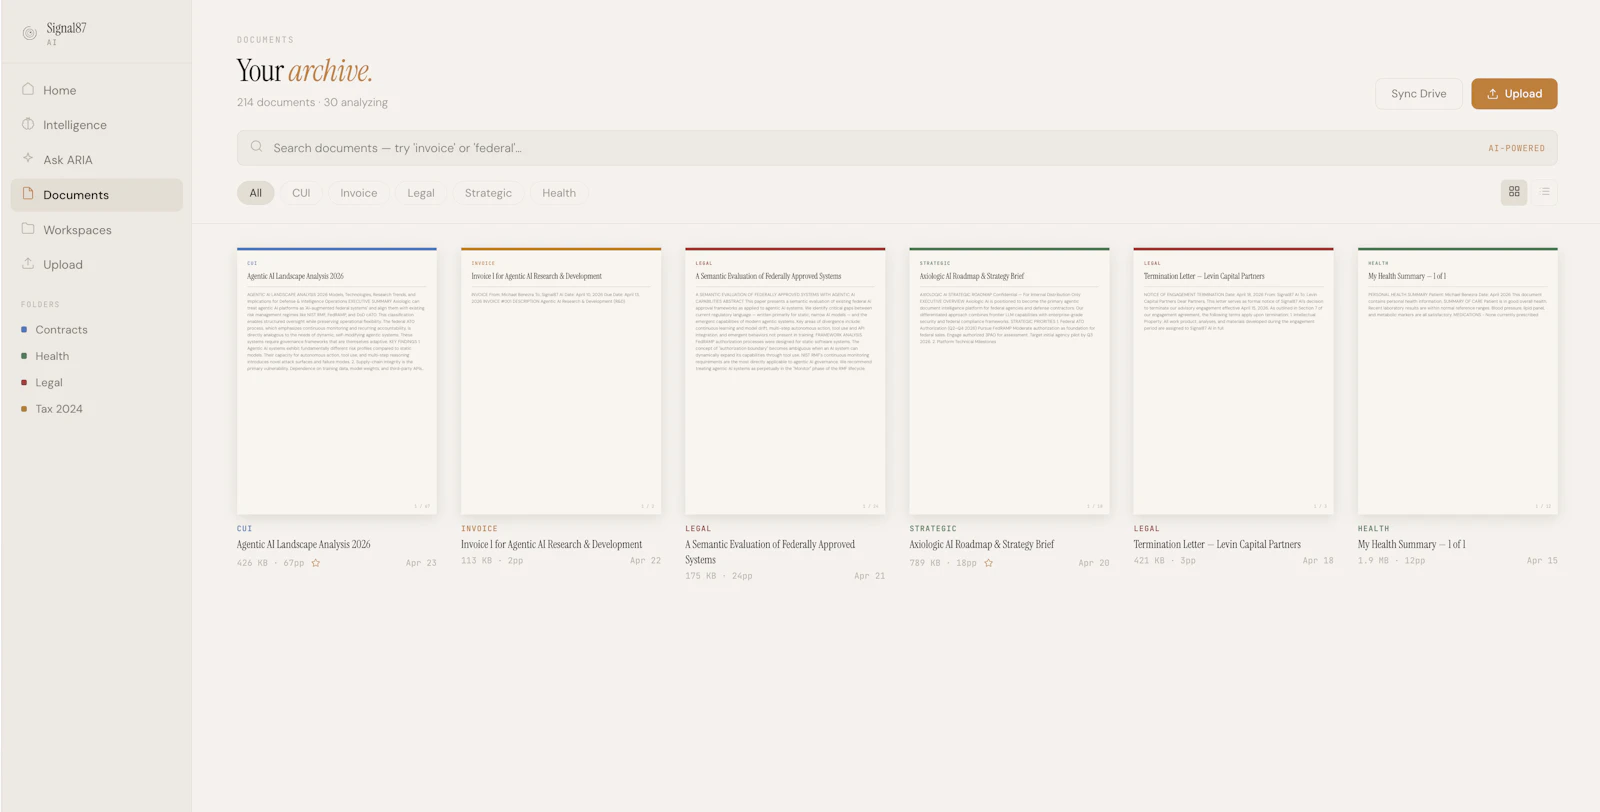
Task: Select the All filter chip
Action: pos(256,193)
